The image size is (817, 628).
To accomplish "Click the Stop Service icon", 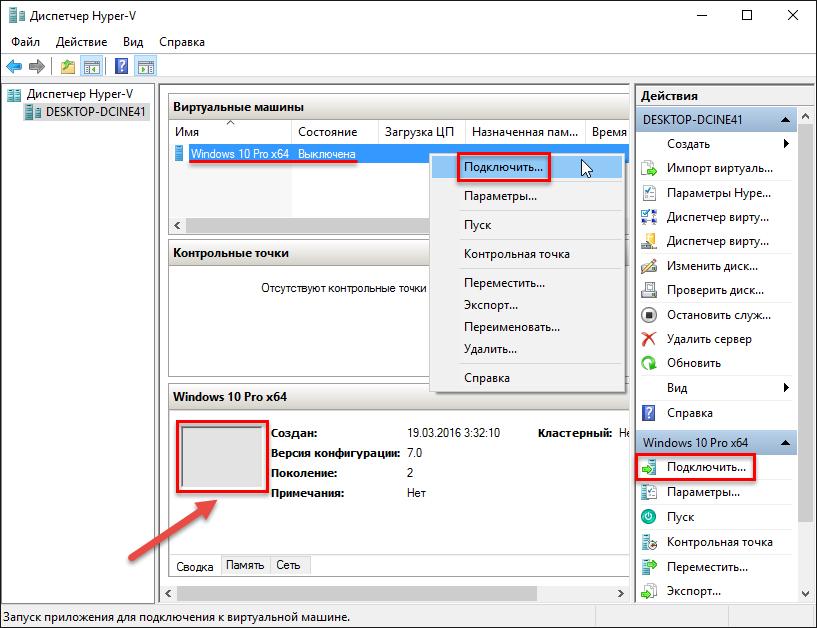I will [649, 315].
